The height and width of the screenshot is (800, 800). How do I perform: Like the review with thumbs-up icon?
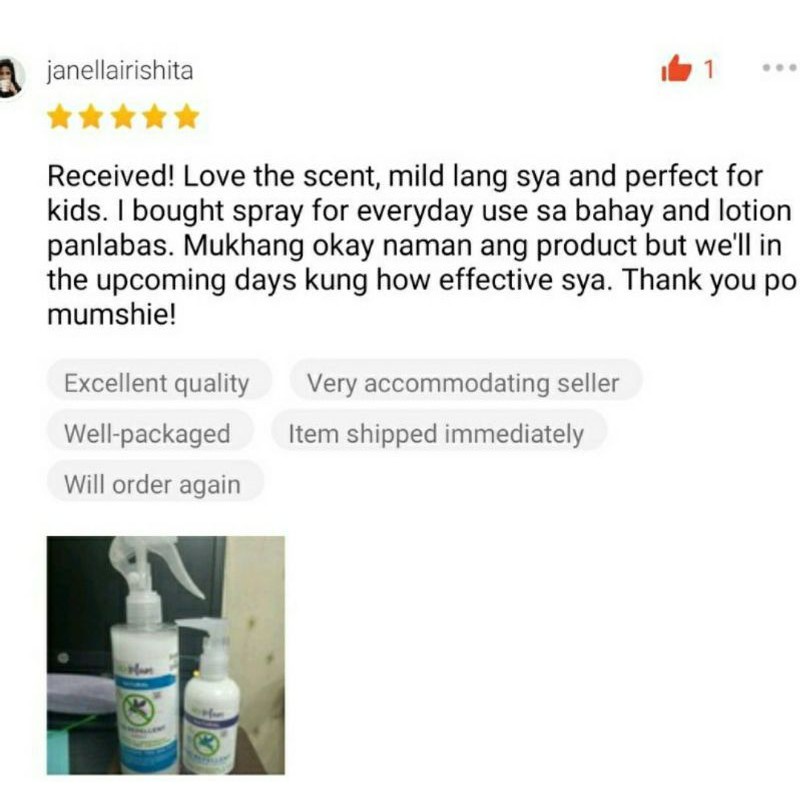click(676, 68)
